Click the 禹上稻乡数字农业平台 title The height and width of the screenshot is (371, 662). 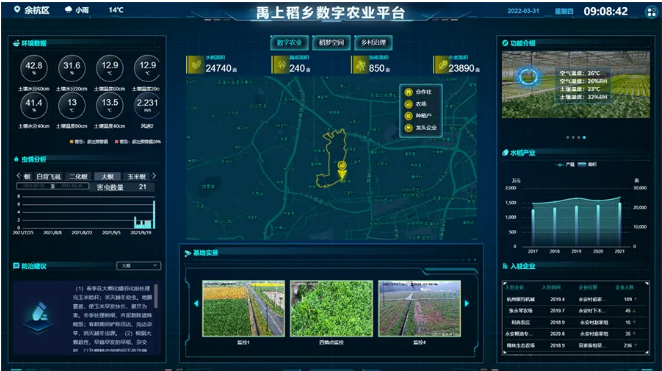(331, 13)
